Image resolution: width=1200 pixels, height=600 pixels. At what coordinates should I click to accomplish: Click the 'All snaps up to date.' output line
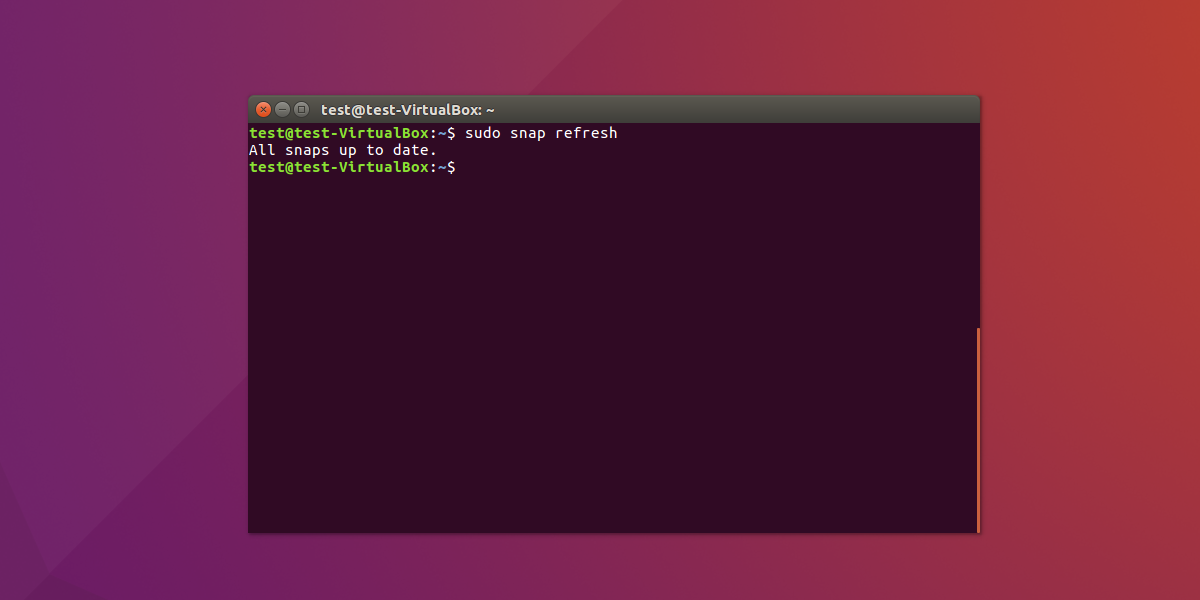pos(343,150)
